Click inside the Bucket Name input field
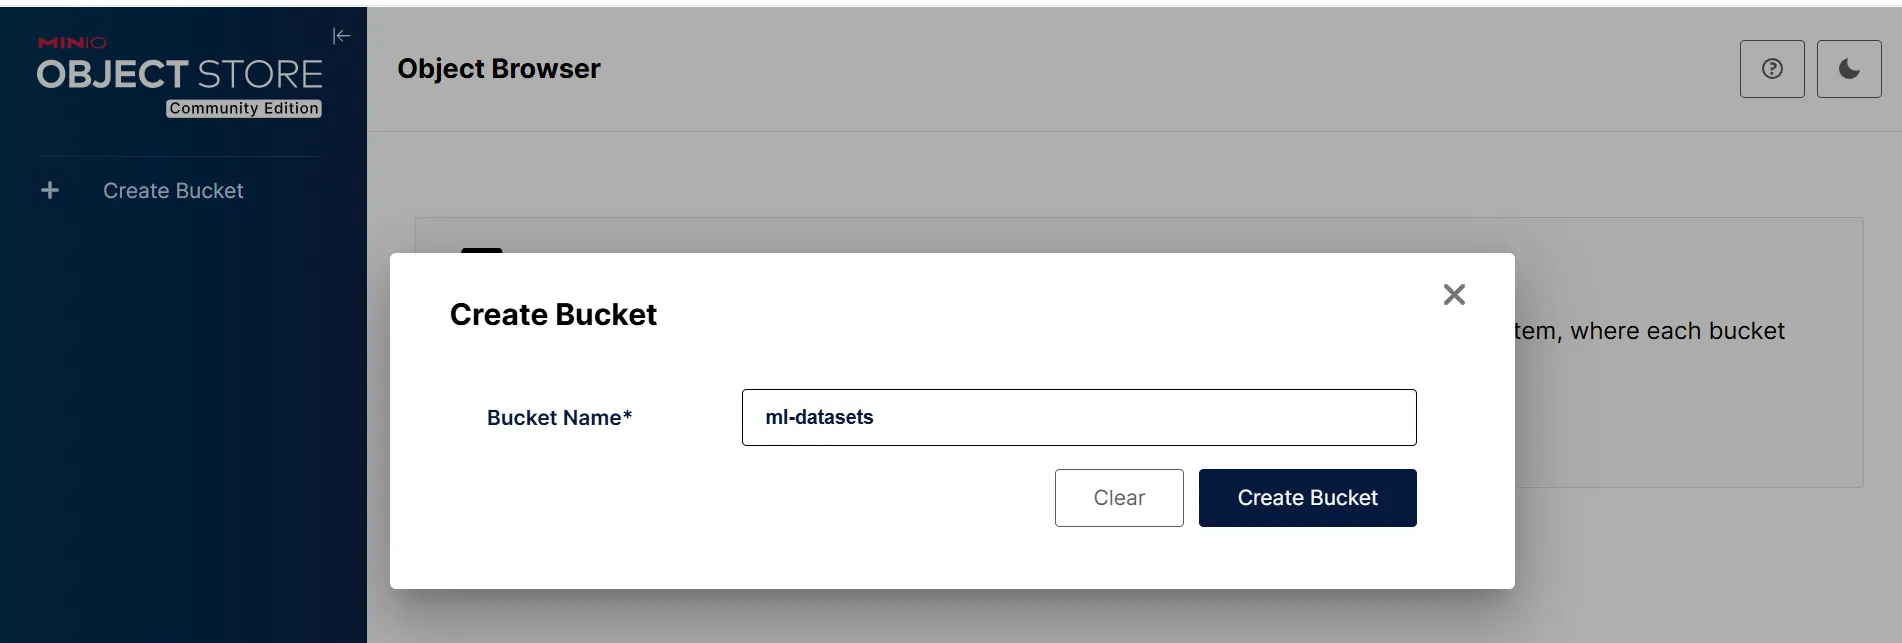Image resolution: width=1902 pixels, height=643 pixels. point(1078,417)
